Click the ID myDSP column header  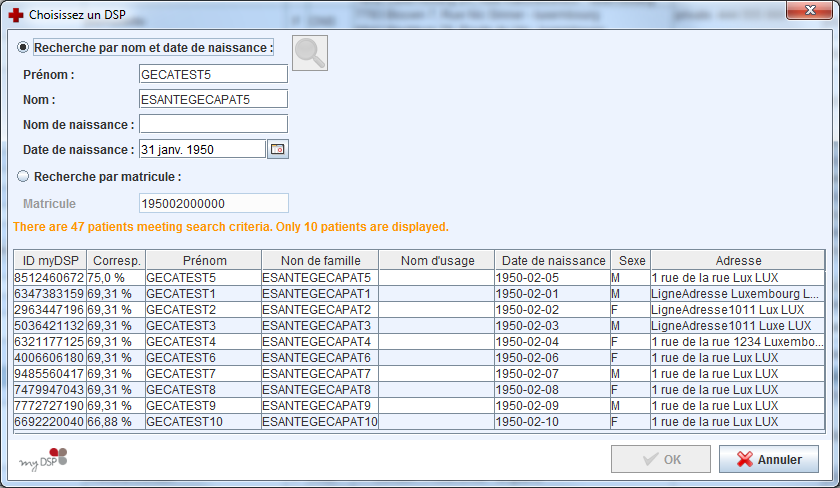[x=50, y=260]
